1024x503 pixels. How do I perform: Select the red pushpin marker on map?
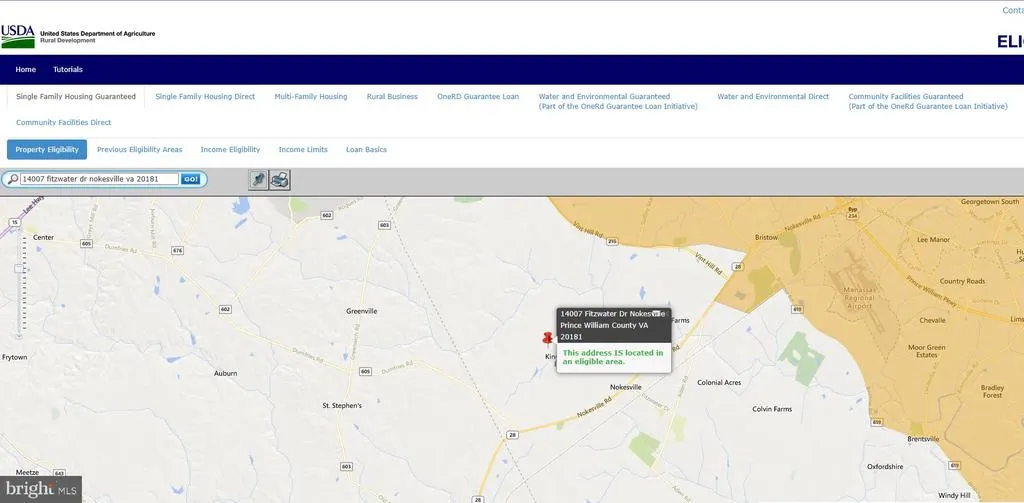pyautogui.click(x=547, y=337)
